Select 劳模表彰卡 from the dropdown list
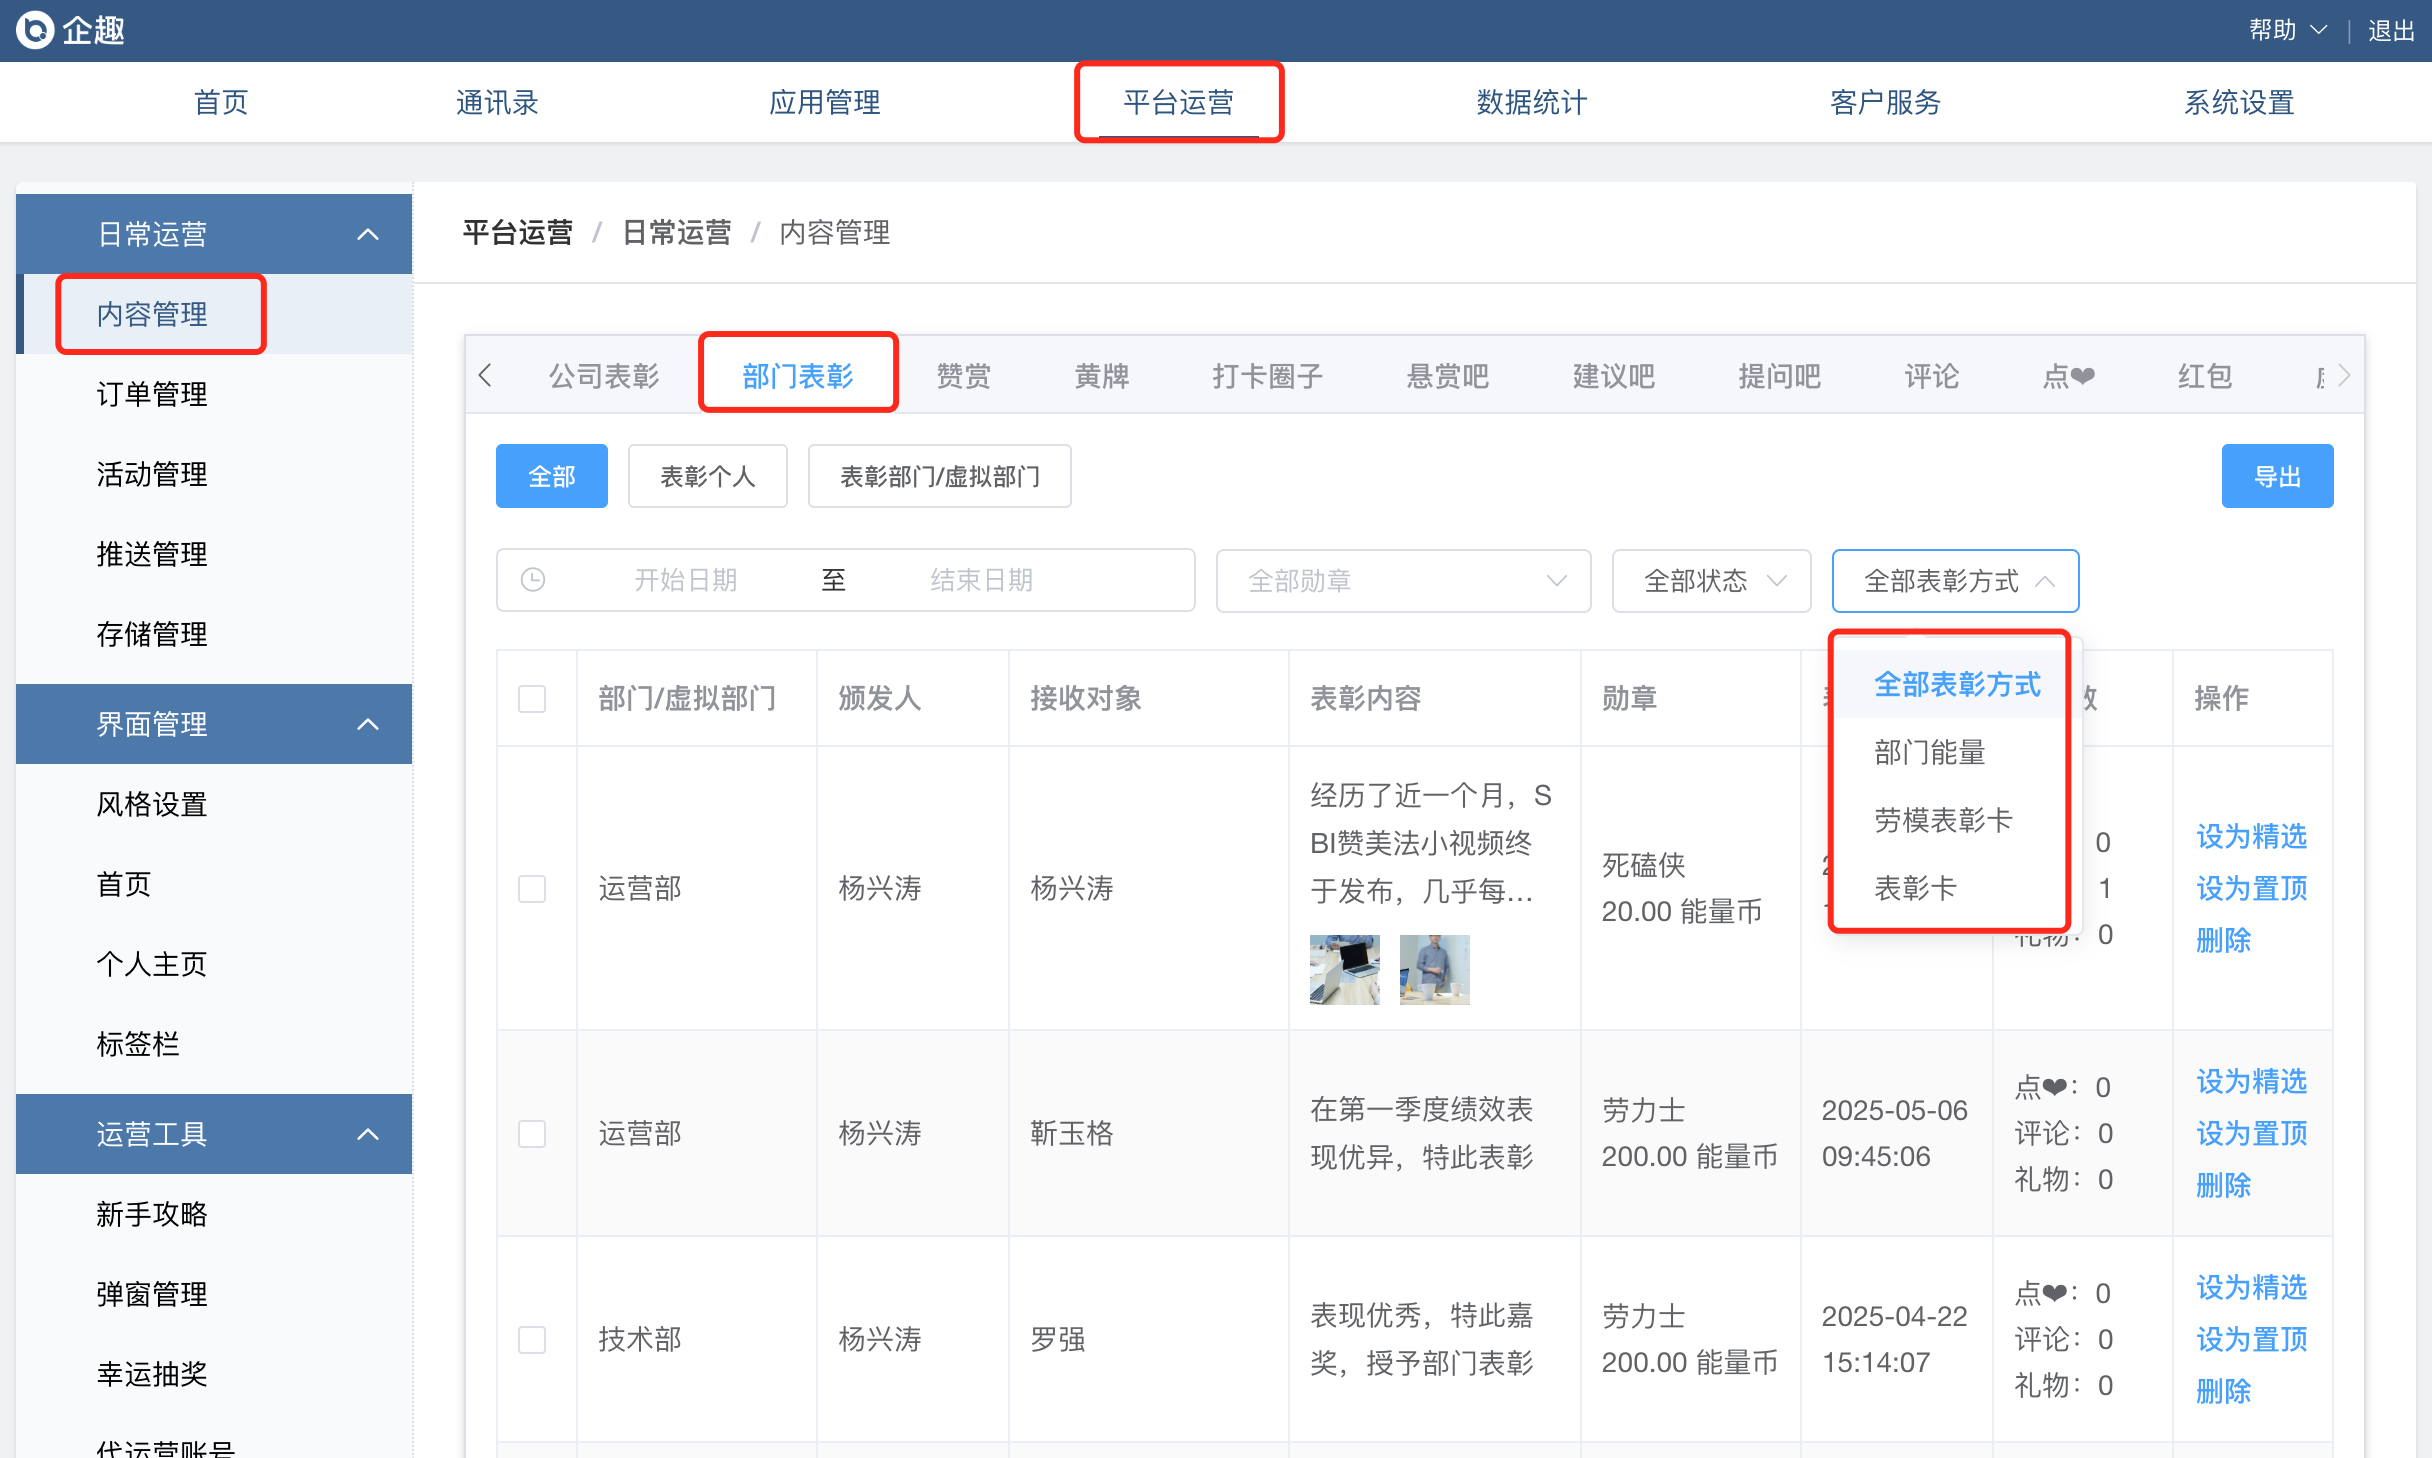This screenshot has width=2432, height=1458. tap(1942, 820)
